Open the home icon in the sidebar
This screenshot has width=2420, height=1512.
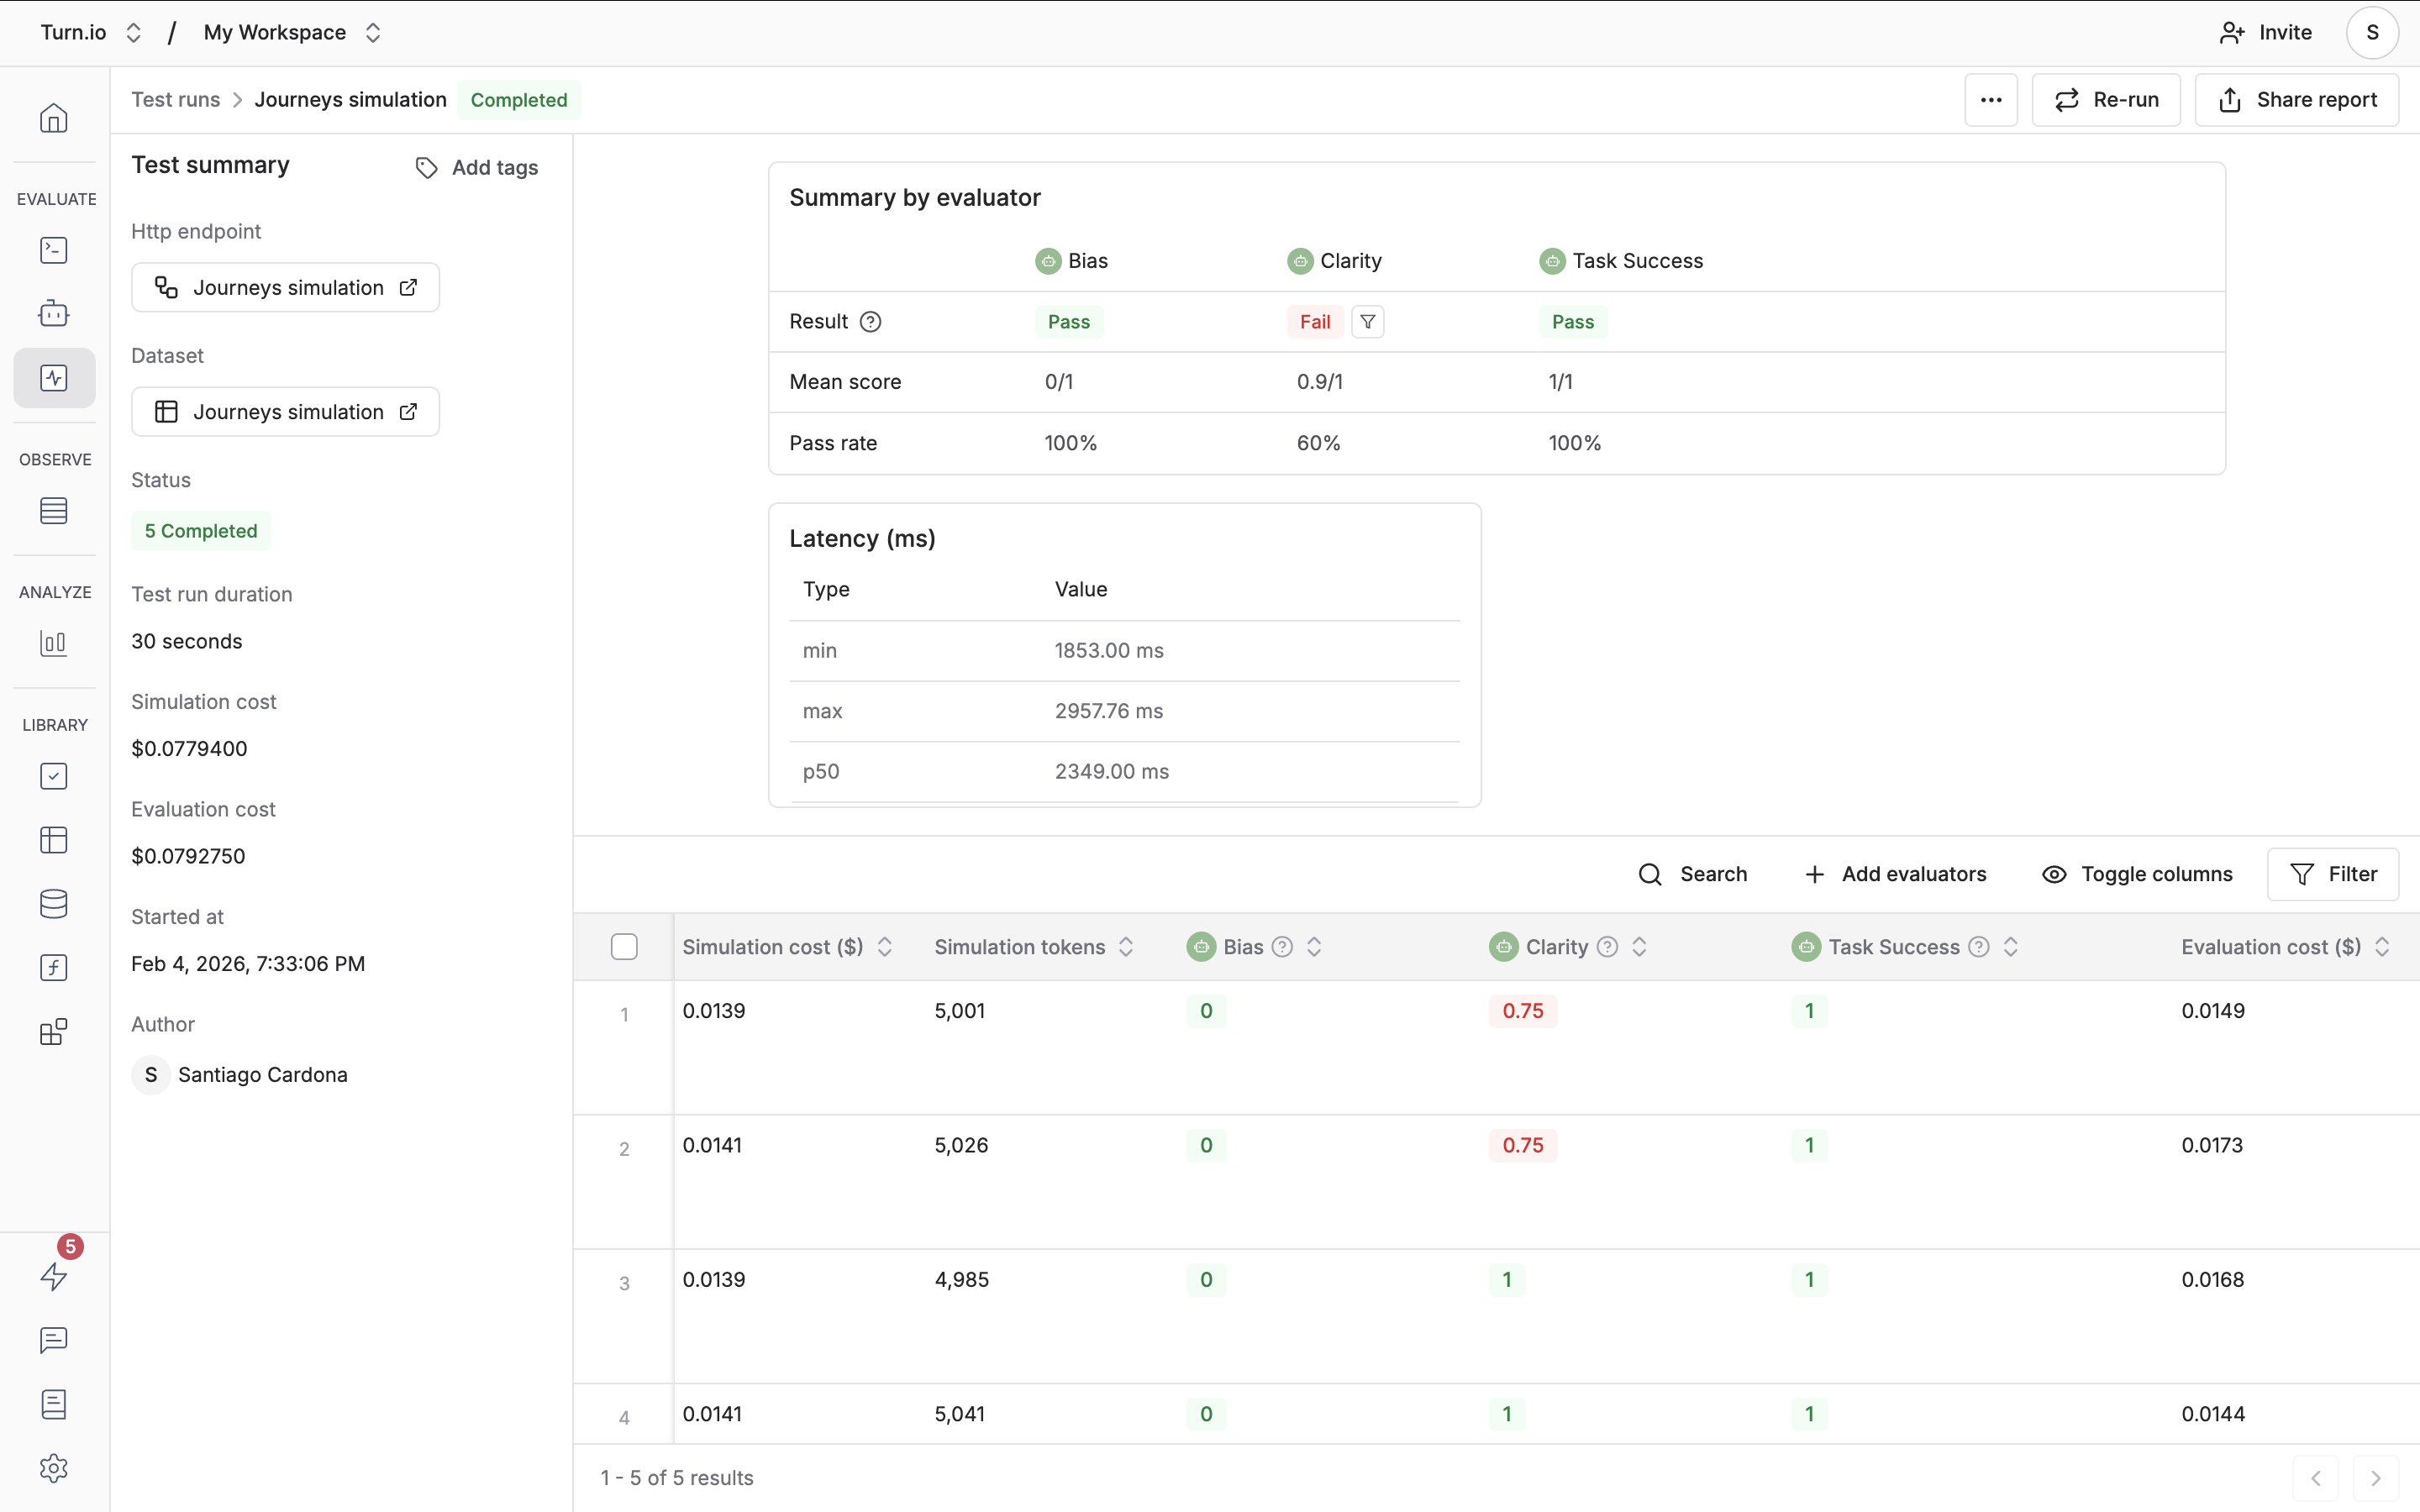(54, 118)
